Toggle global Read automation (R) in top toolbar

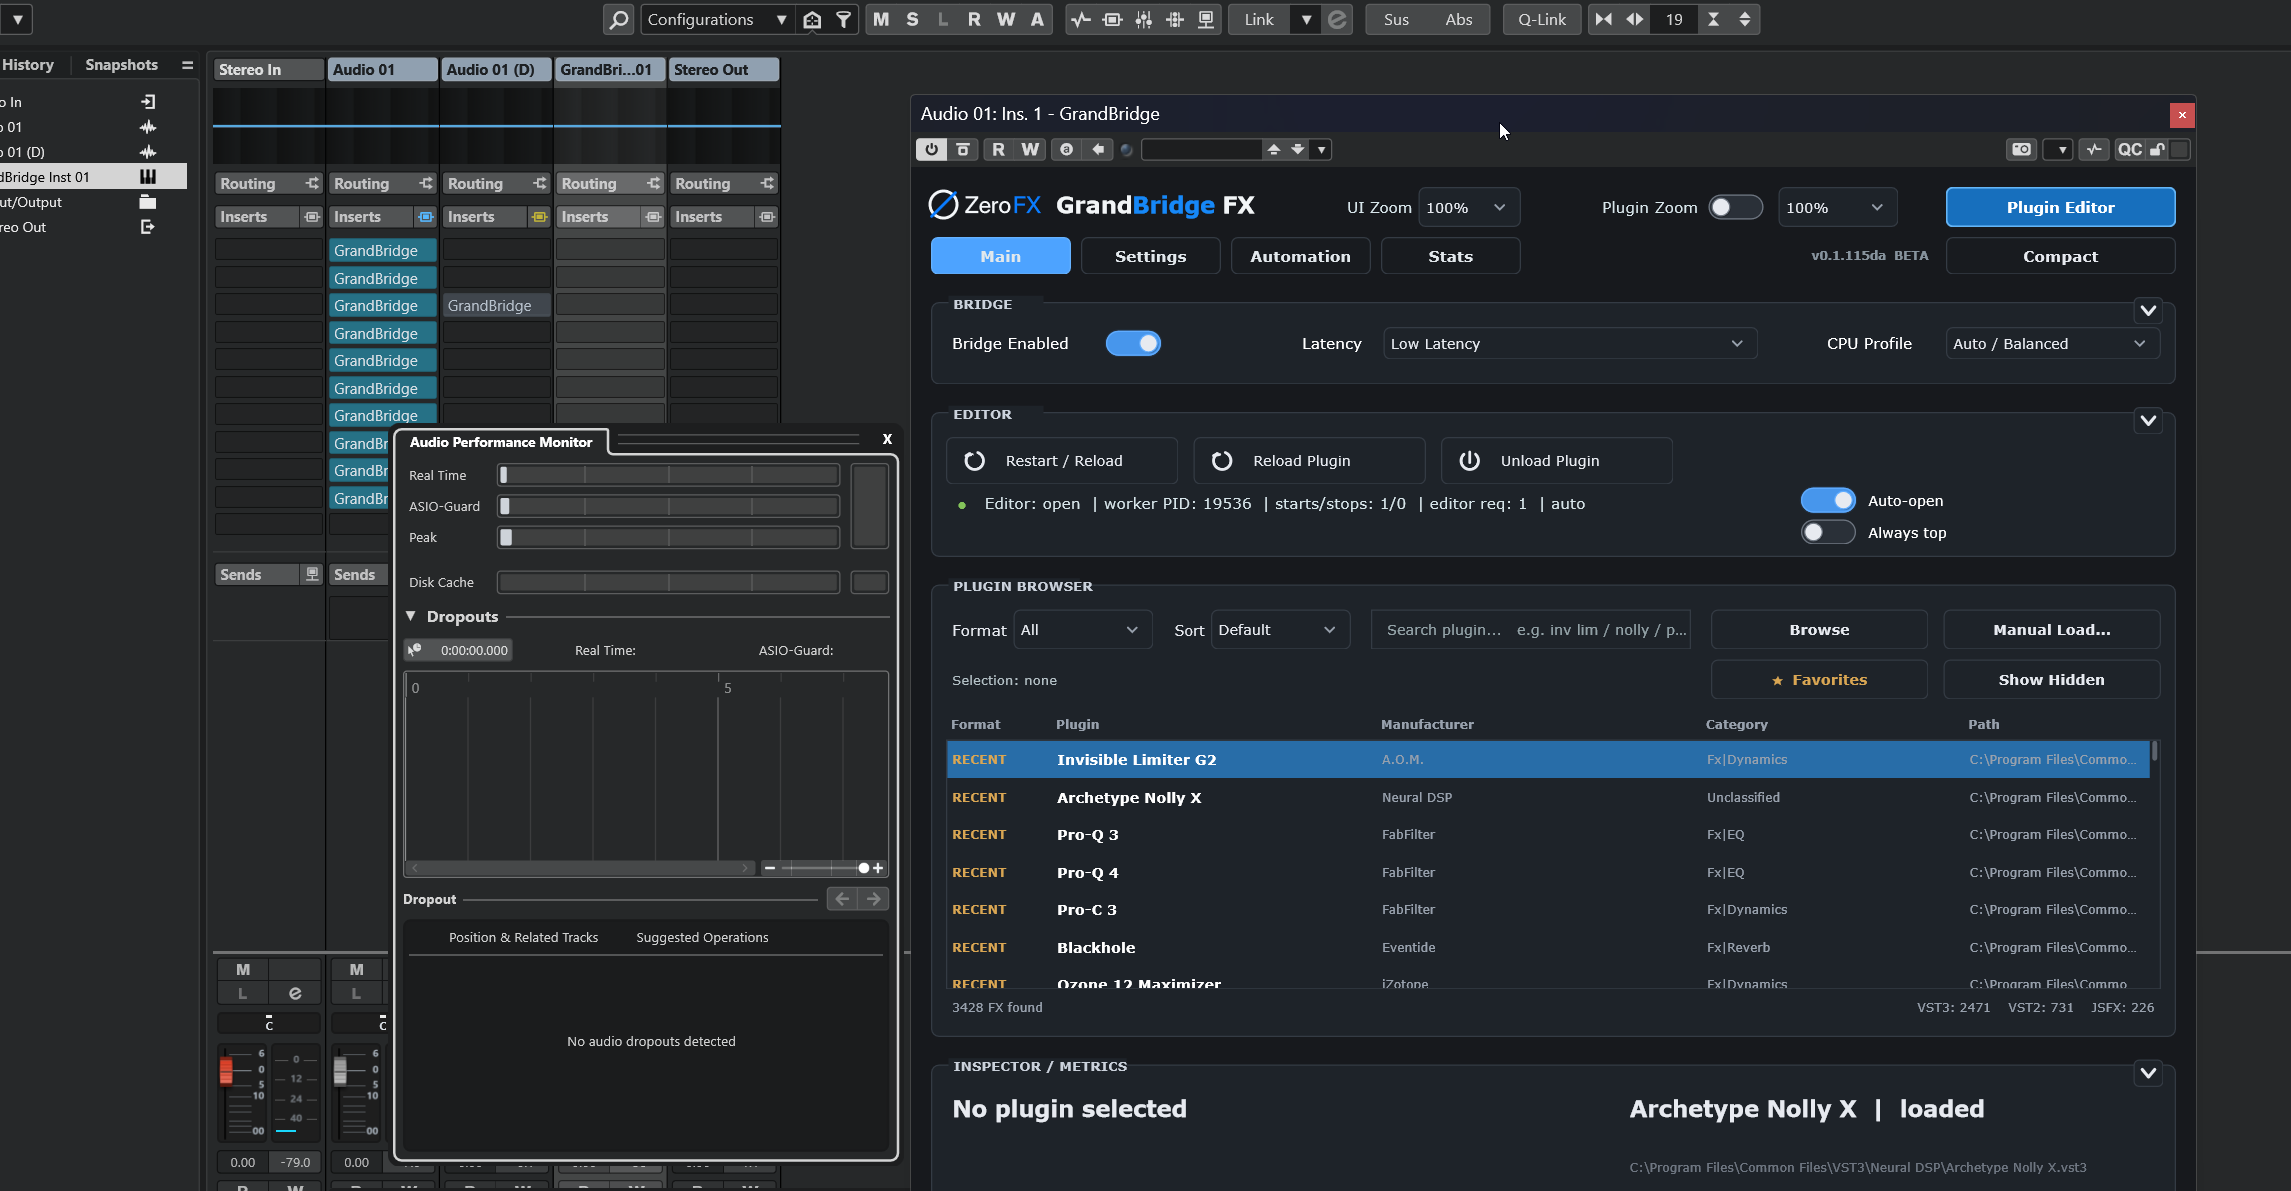click(x=974, y=19)
